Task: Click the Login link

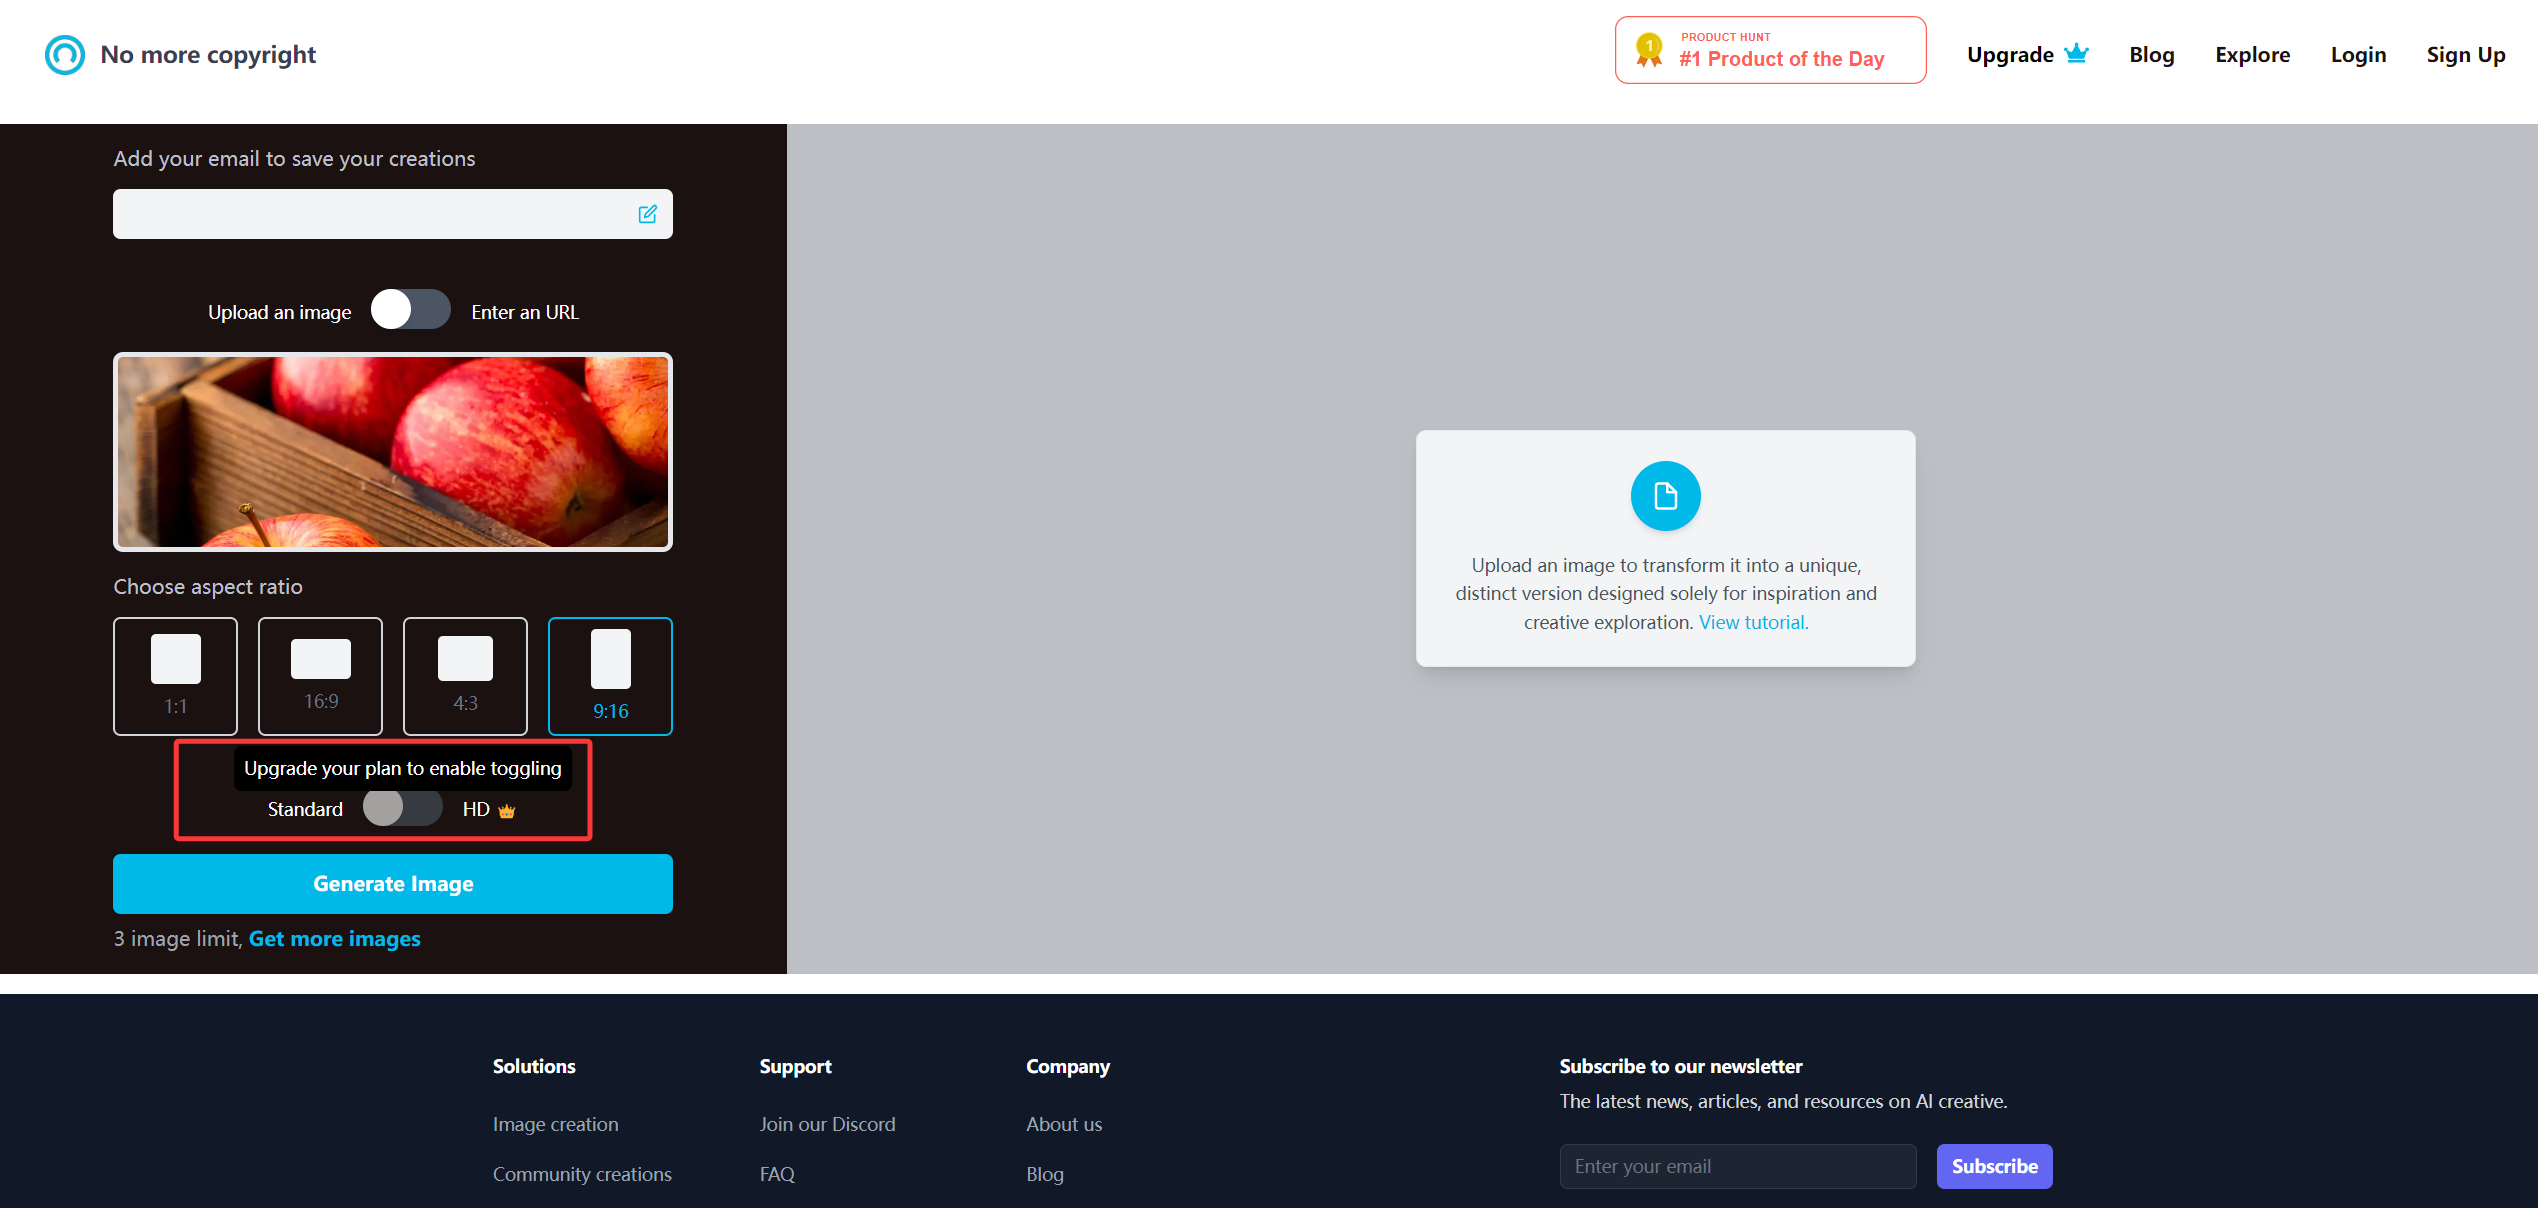Action: 2358,55
